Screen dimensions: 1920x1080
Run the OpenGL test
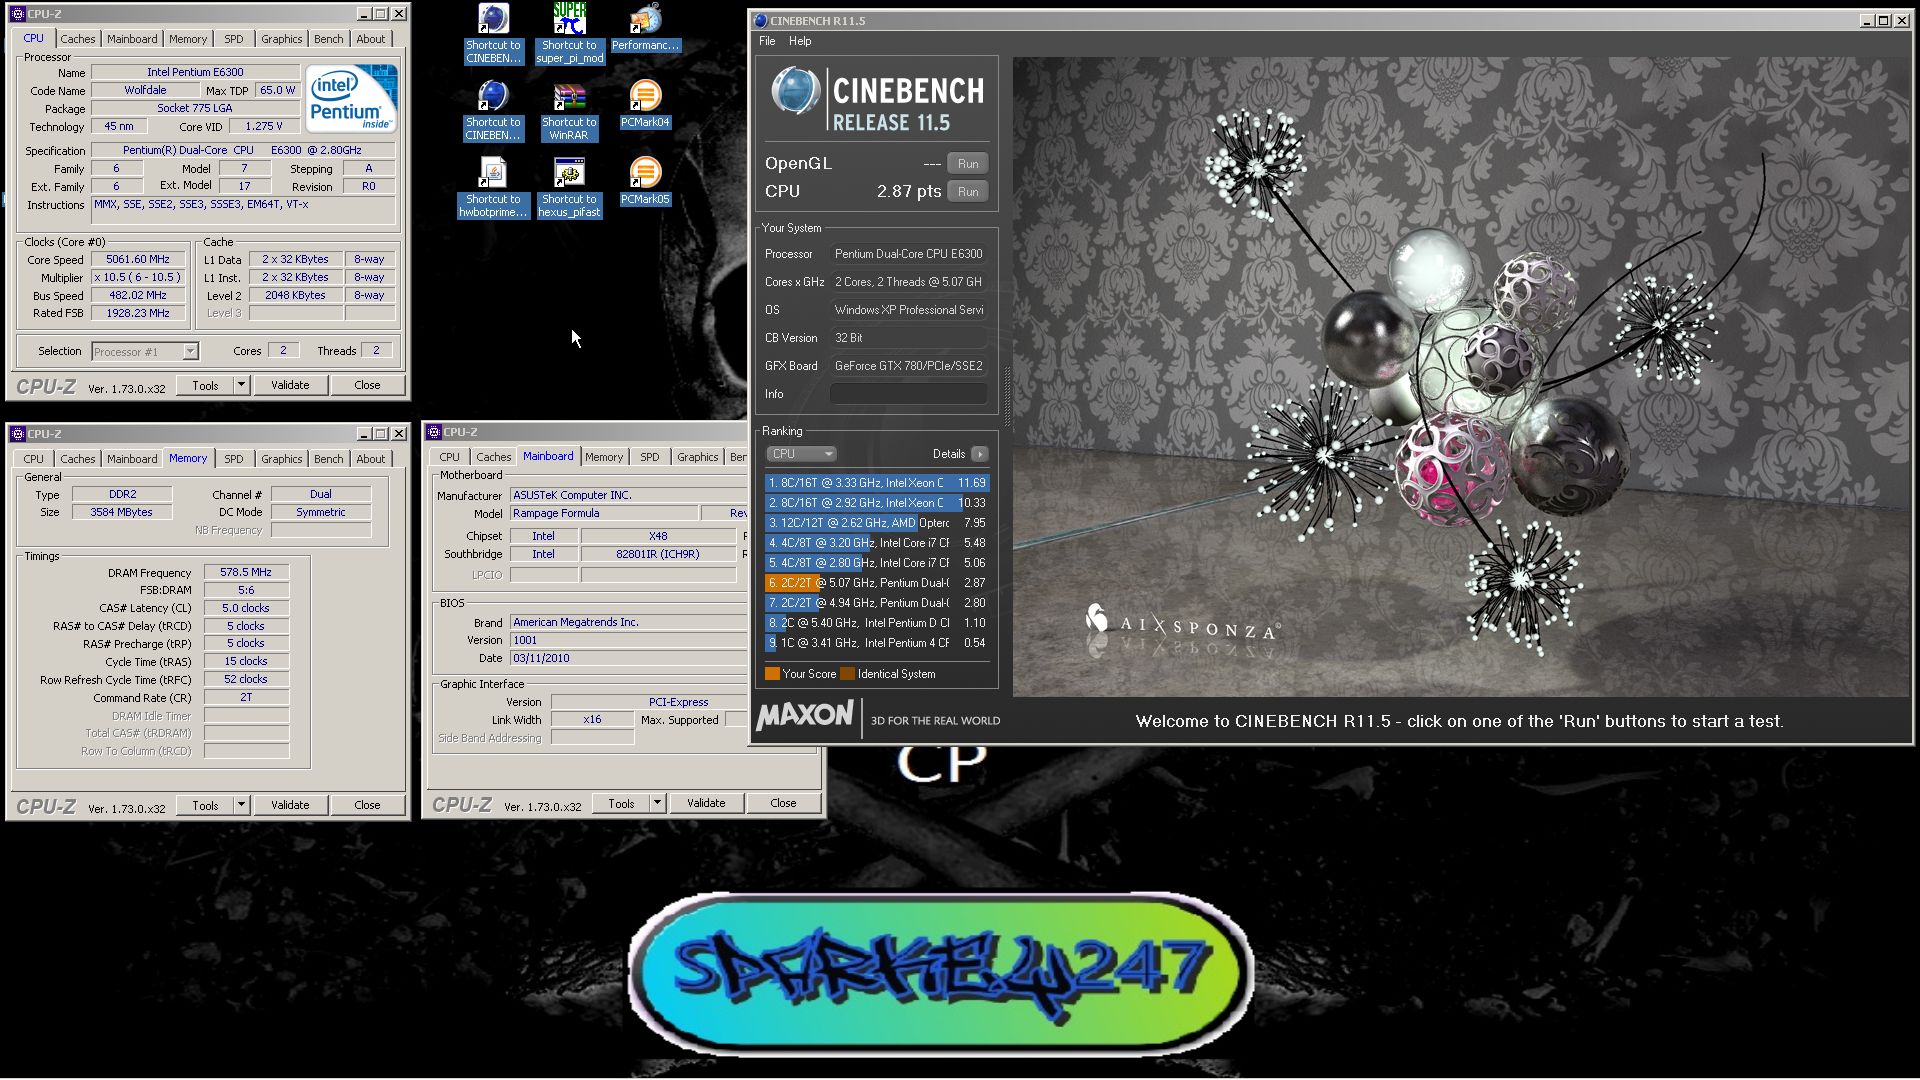coord(968,164)
